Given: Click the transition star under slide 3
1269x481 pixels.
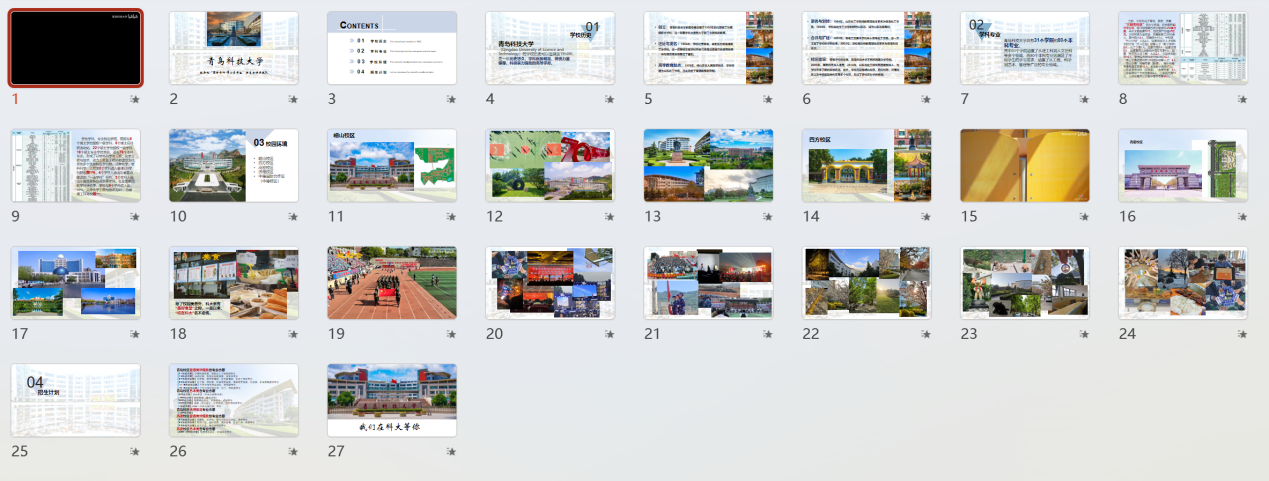Looking at the screenshot, I should click(451, 99).
